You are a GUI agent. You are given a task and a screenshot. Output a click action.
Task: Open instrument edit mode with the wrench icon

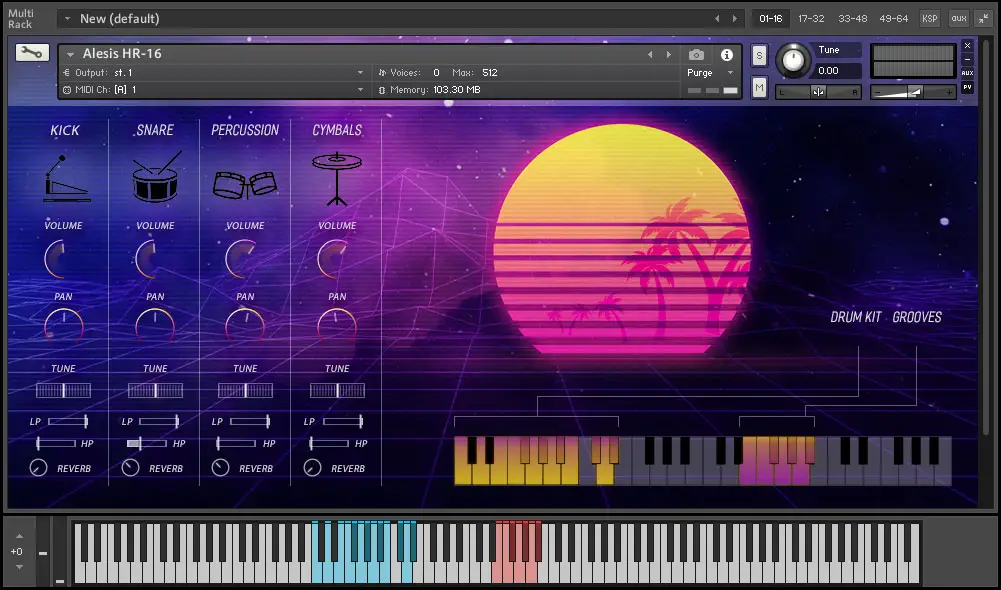pos(32,54)
